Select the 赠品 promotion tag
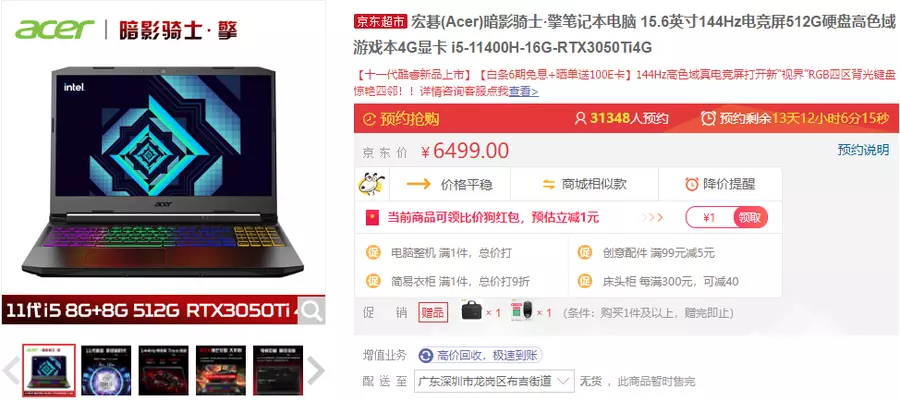900x401 pixels. (x=433, y=313)
